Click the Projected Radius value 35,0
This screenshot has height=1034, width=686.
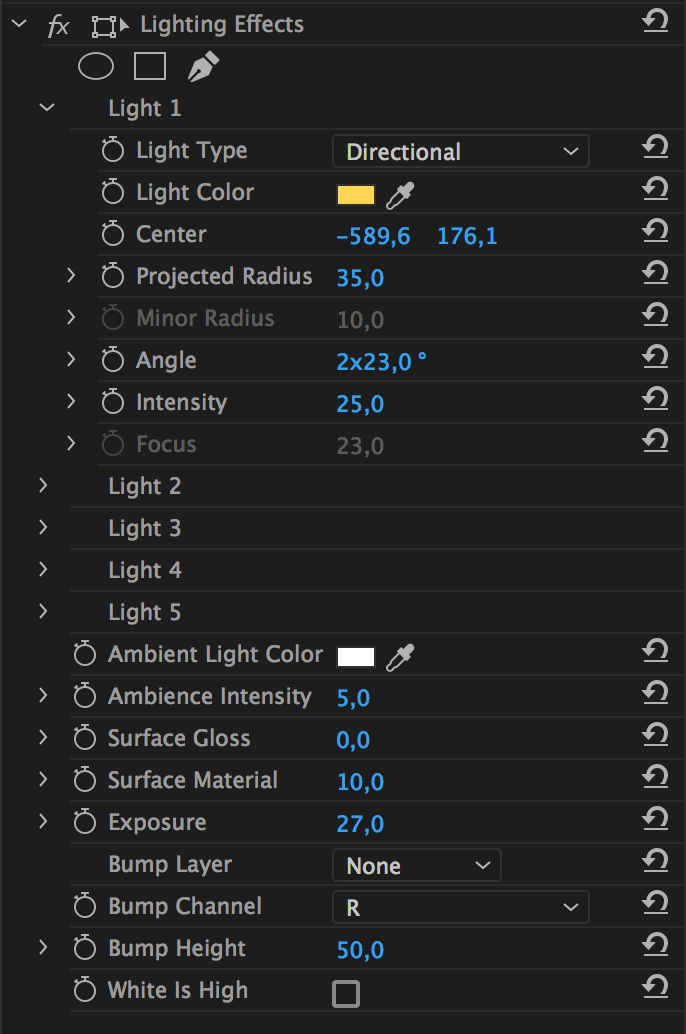coord(360,278)
